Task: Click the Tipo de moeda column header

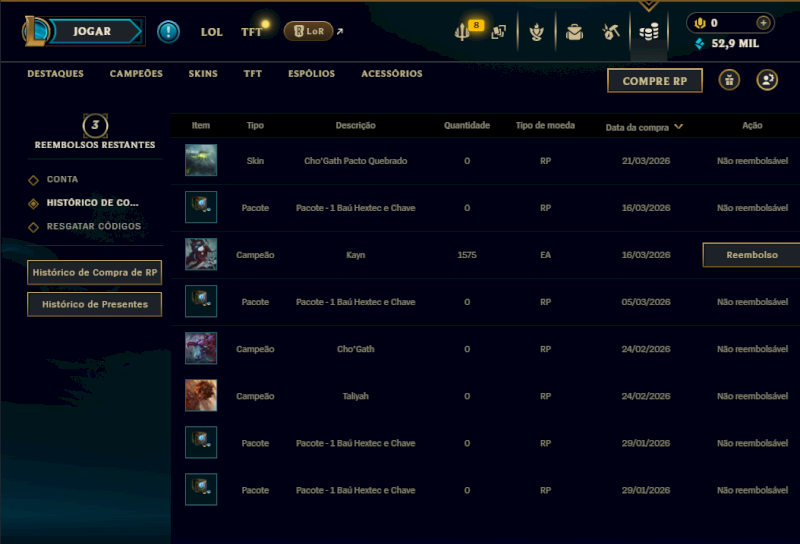Action: (x=545, y=126)
